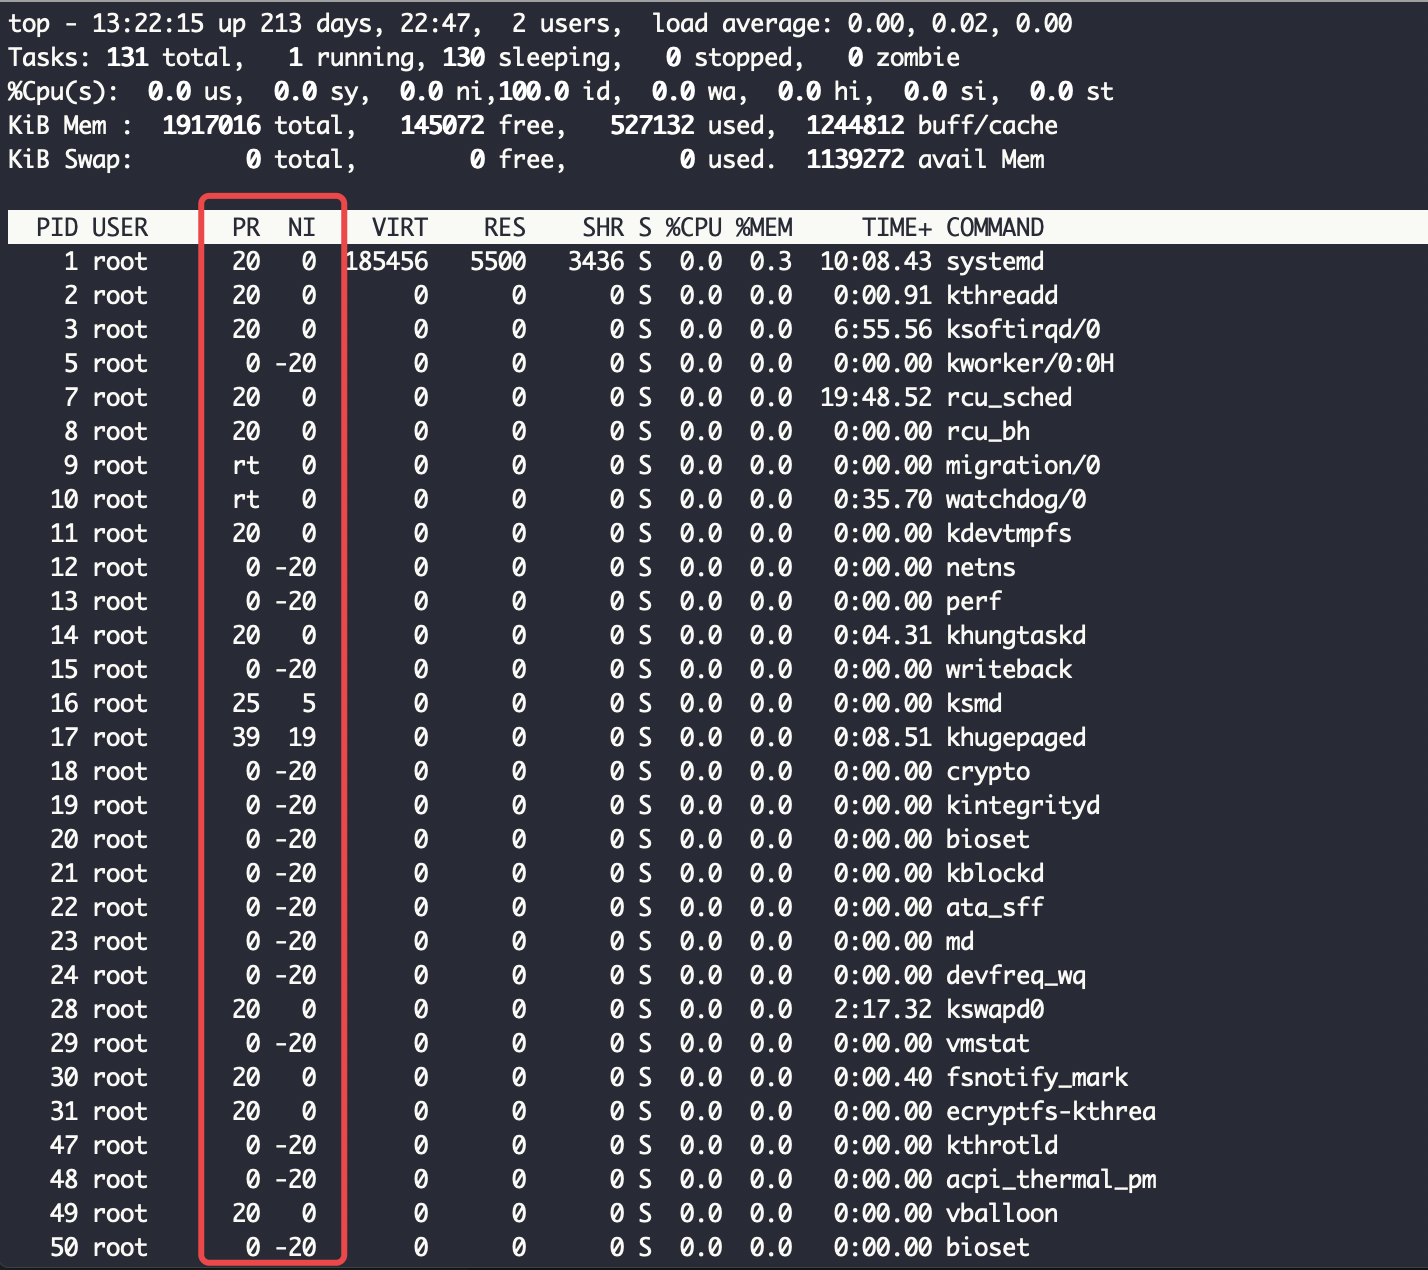1428x1270 pixels.
Task: Click the 1139272 avail Mem value
Action: (x=854, y=160)
